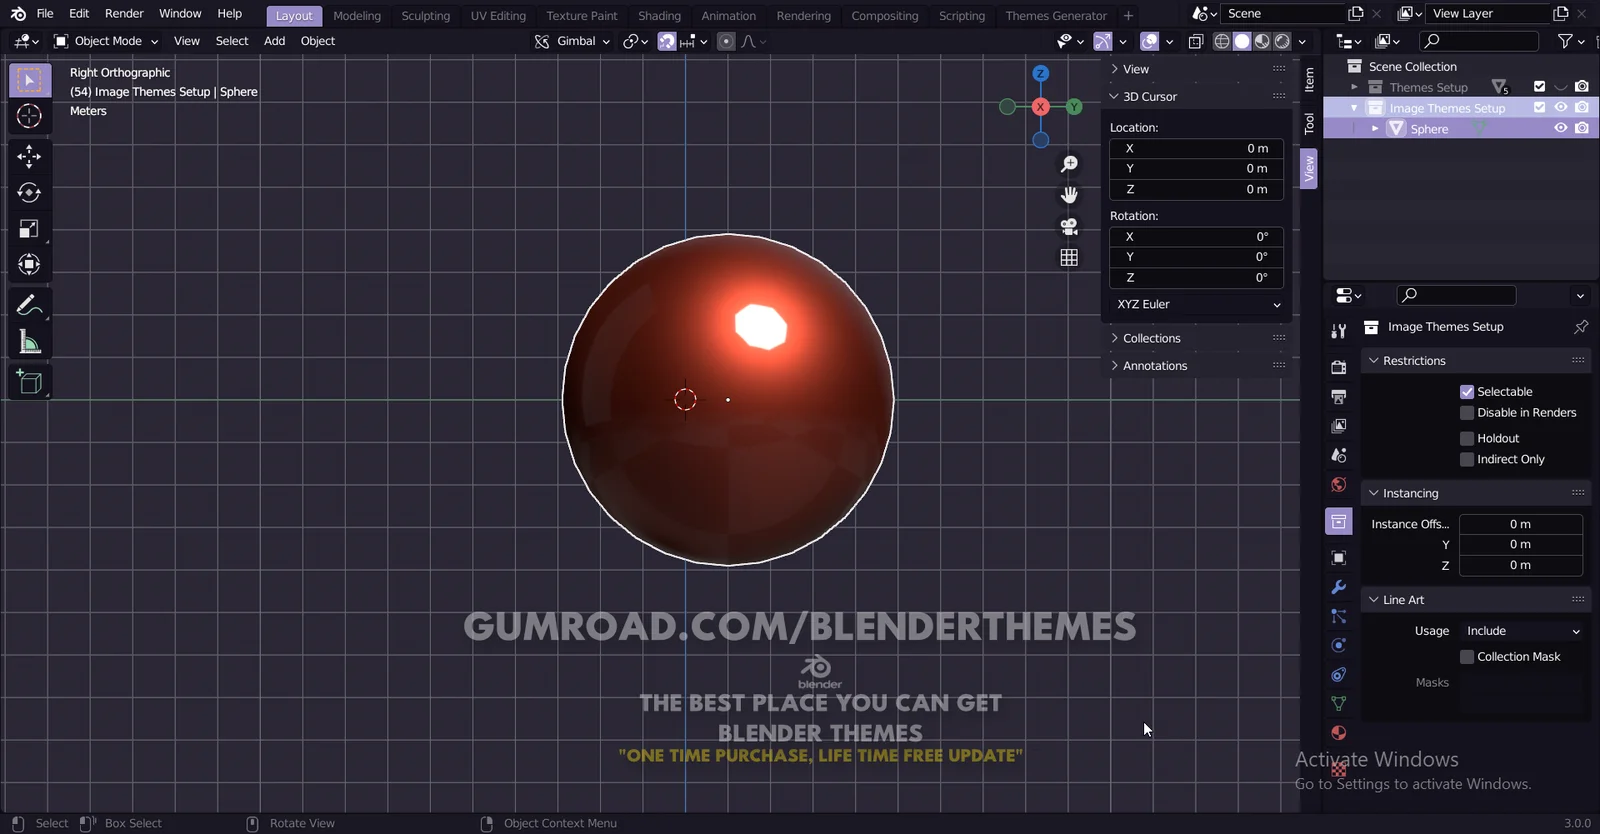Enable Disable in Renders checkbox
This screenshot has width=1600, height=834.
(1467, 413)
